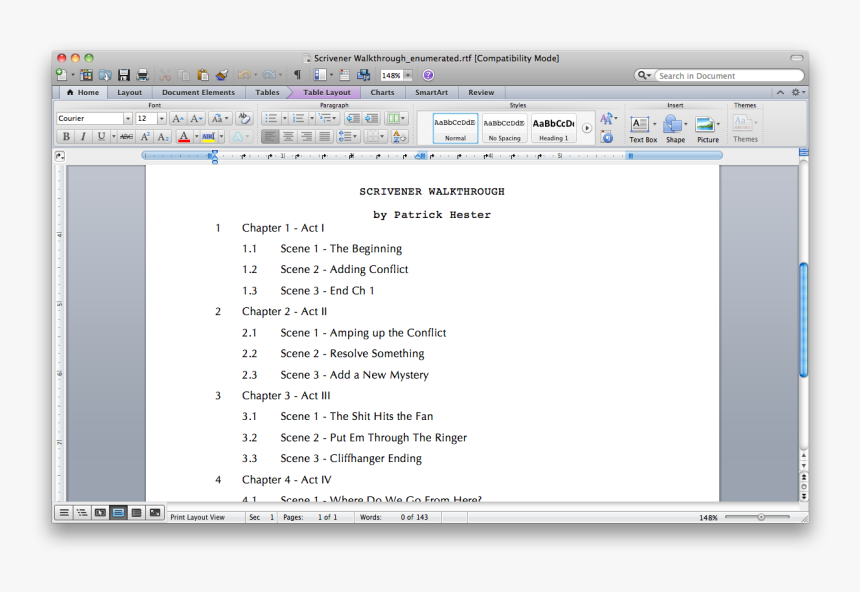Switch to the Layout ribbon tab
This screenshot has width=860, height=592.
click(x=129, y=92)
